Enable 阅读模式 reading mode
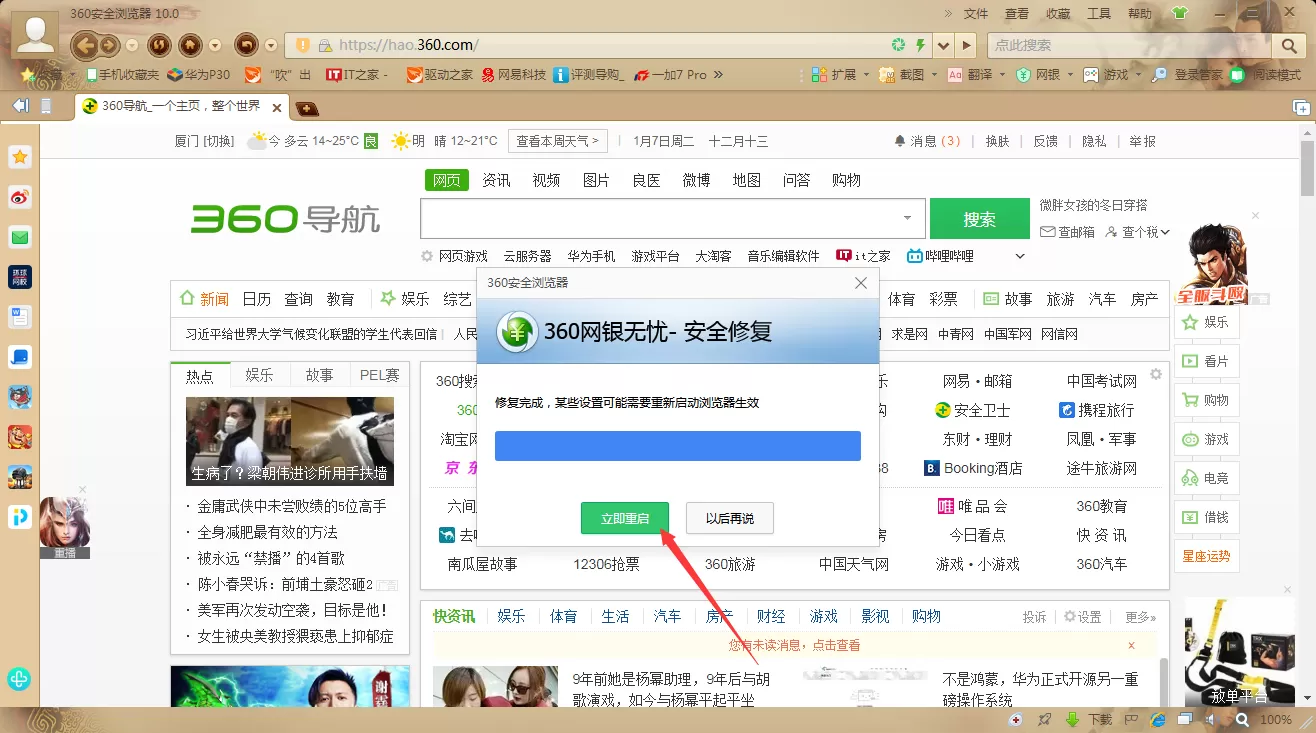The image size is (1316, 733). tap(1266, 75)
